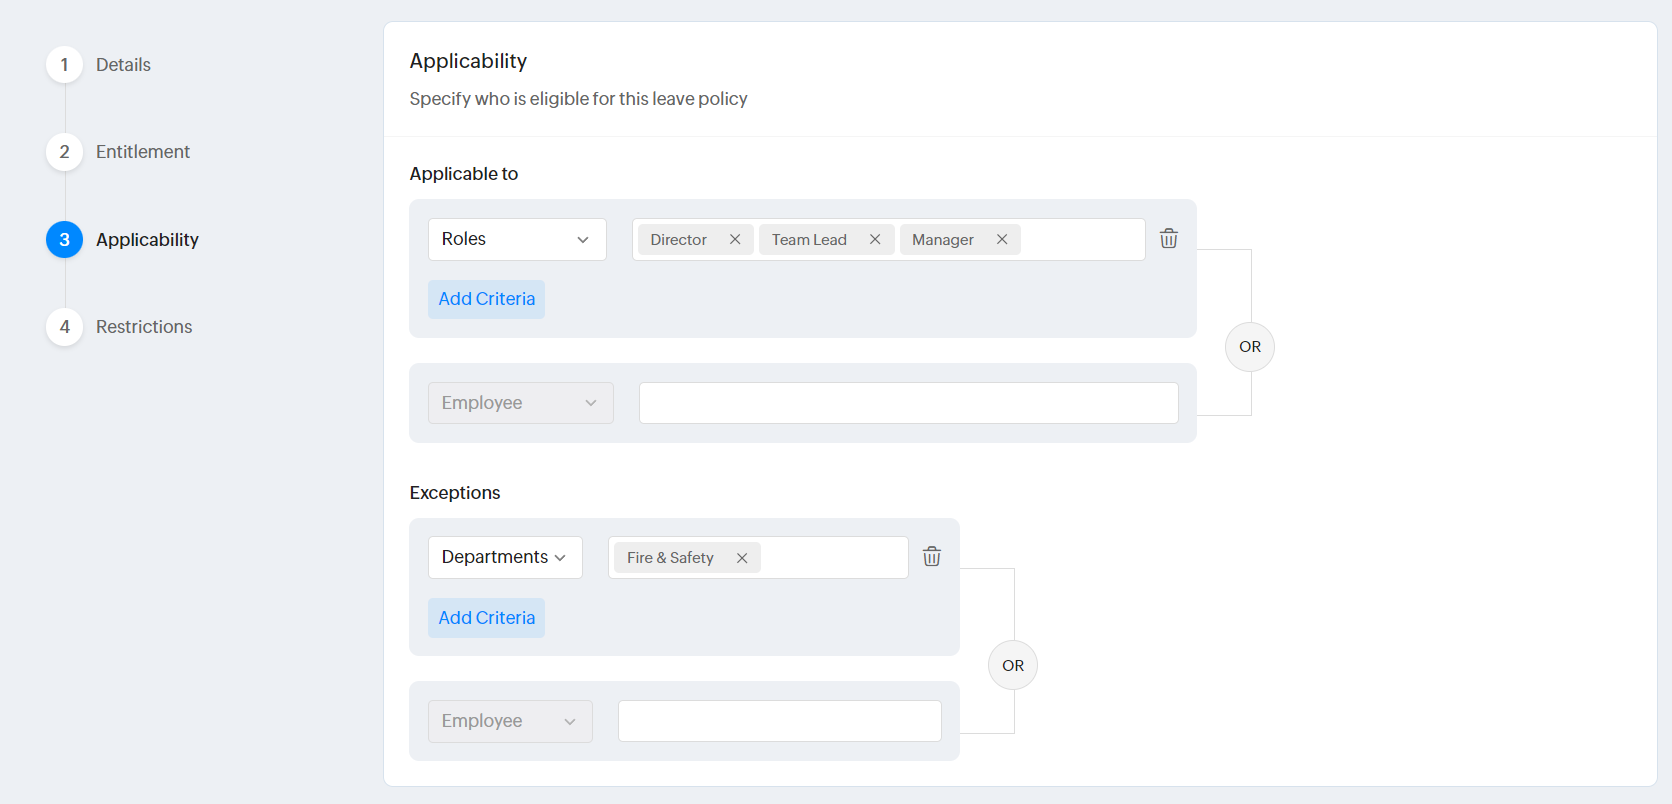Click Add Criteria under Exceptions
Screen dimensions: 1672x804
(486, 618)
